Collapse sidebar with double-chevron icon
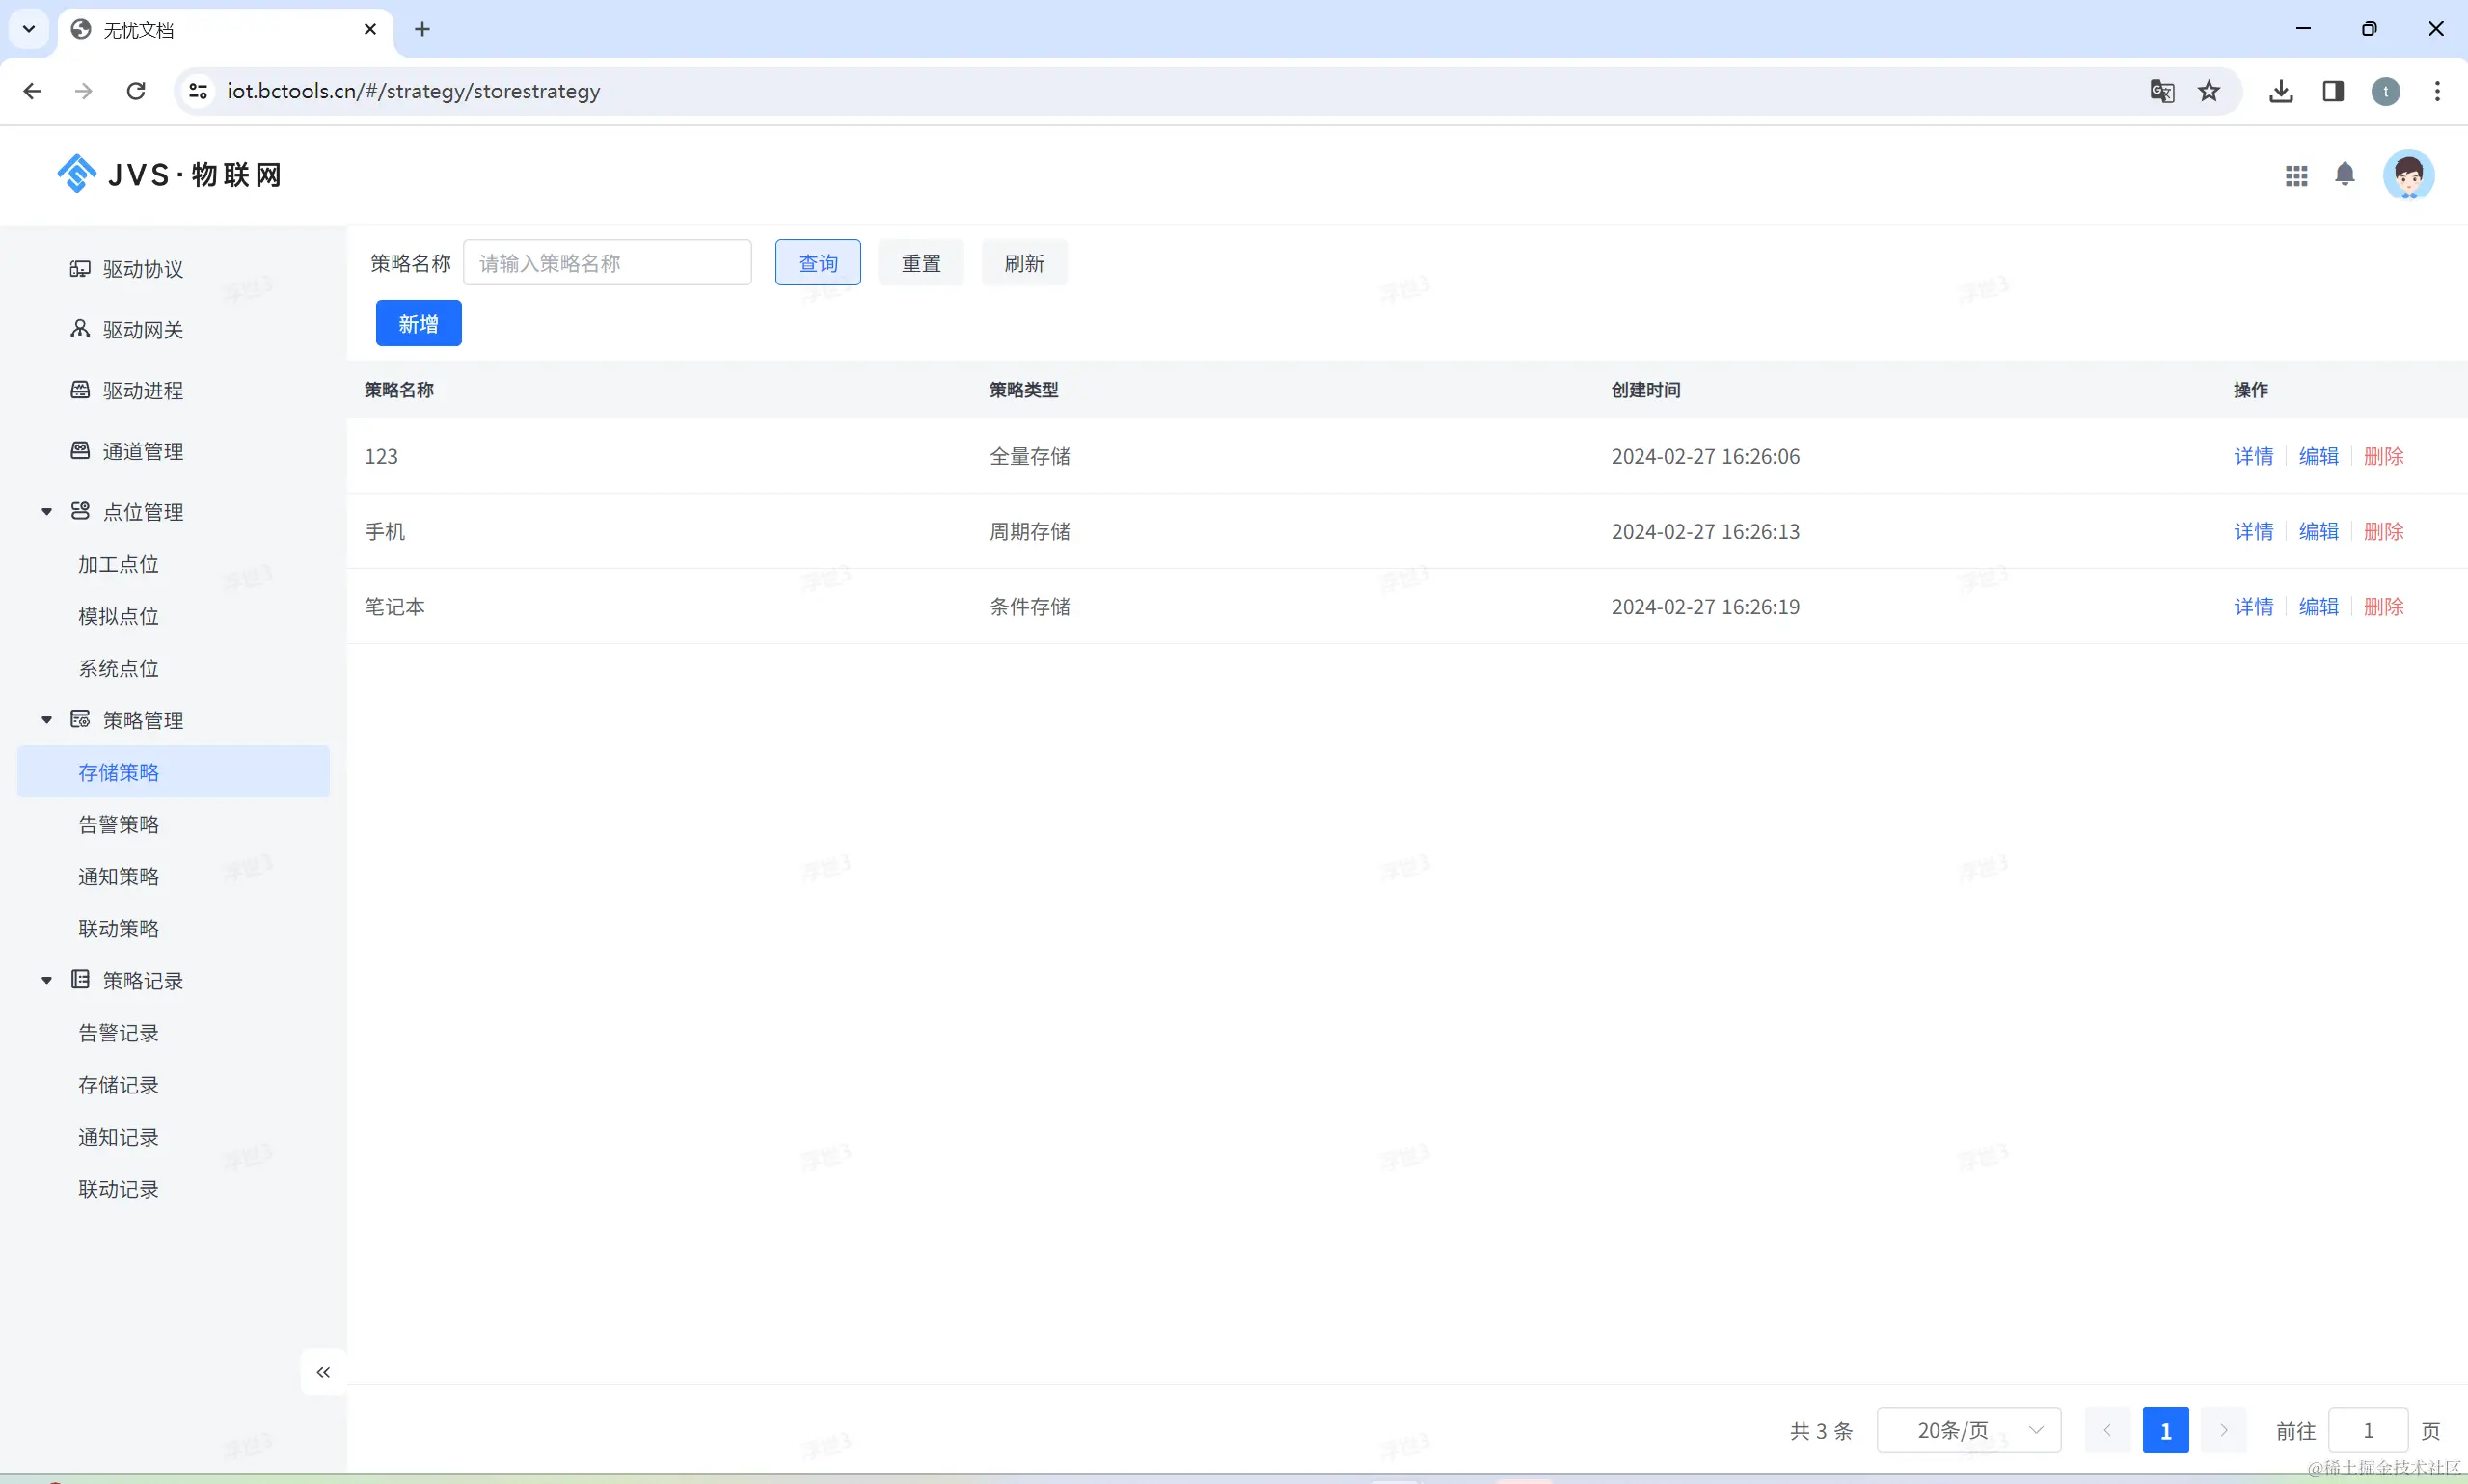Viewport: 2468px width, 1484px height. click(323, 1372)
